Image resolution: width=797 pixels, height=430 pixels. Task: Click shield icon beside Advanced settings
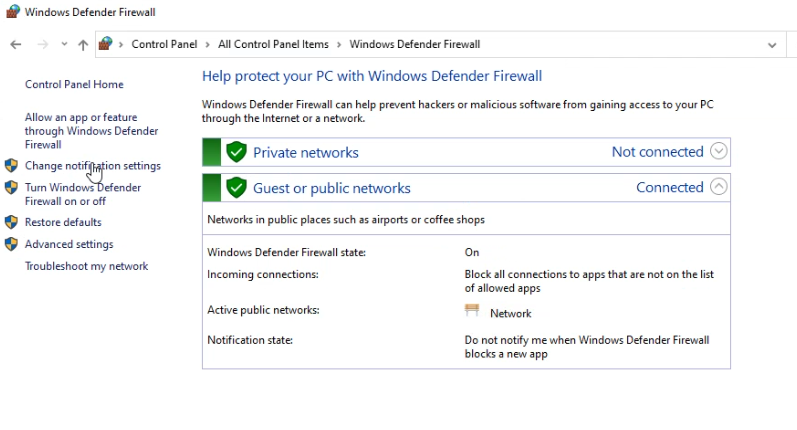coord(11,244)
